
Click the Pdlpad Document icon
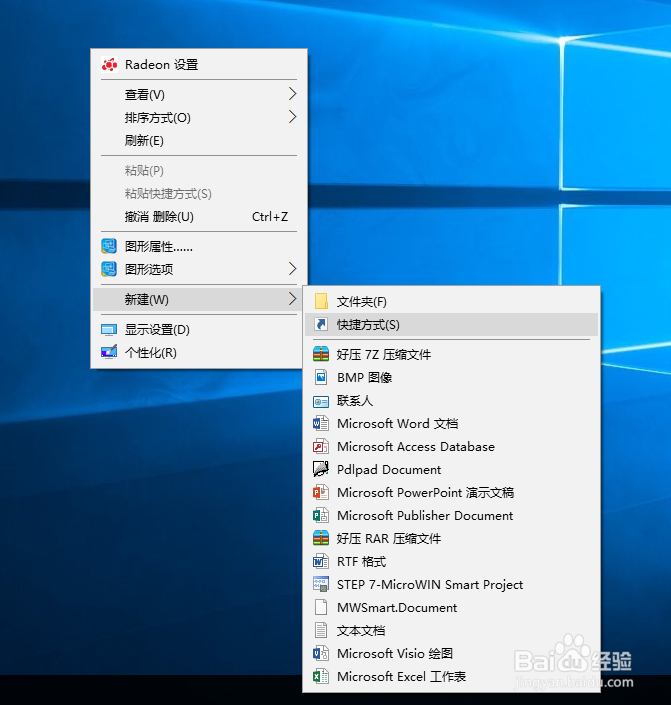click(x=321, y=469)
